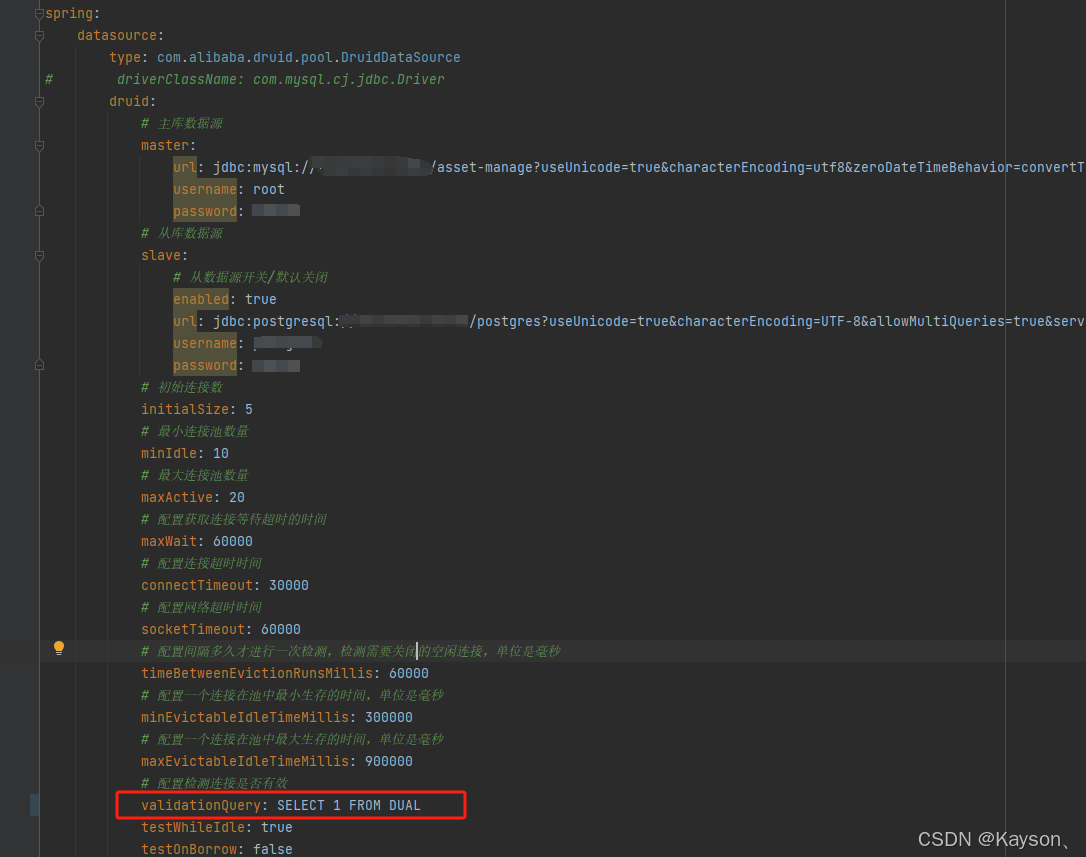Place cursor in the initialSize value 5
This screenshot has height=857, width=1086.
click(248, 408)
